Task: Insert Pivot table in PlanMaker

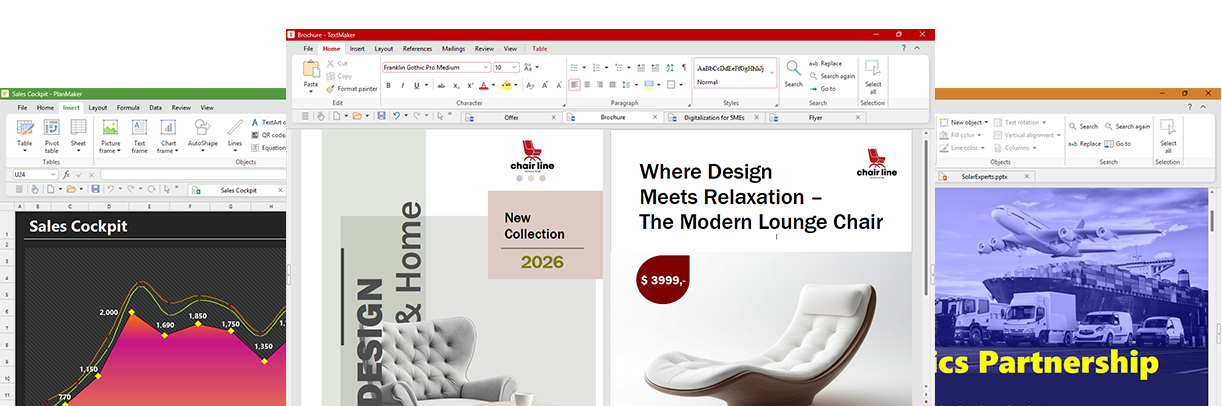Action: (51, 136)
